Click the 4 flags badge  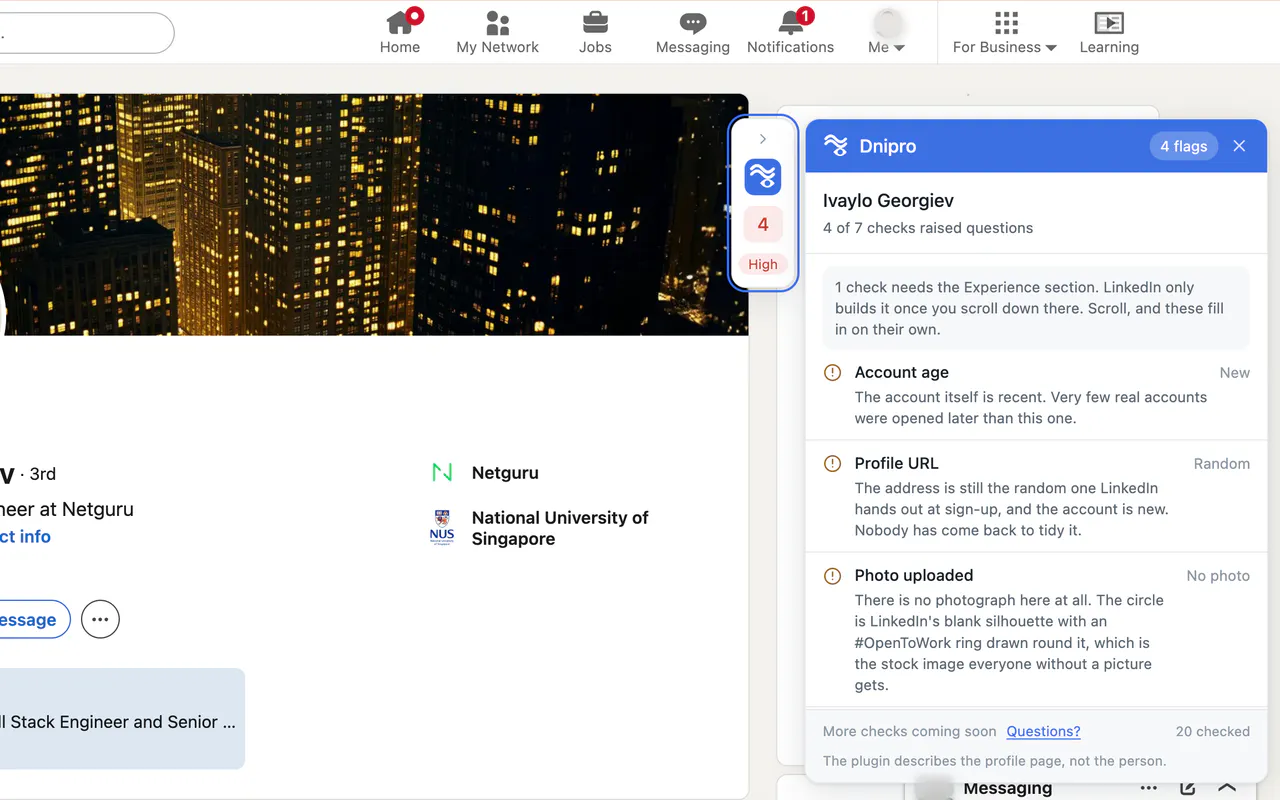point(1184,146)
